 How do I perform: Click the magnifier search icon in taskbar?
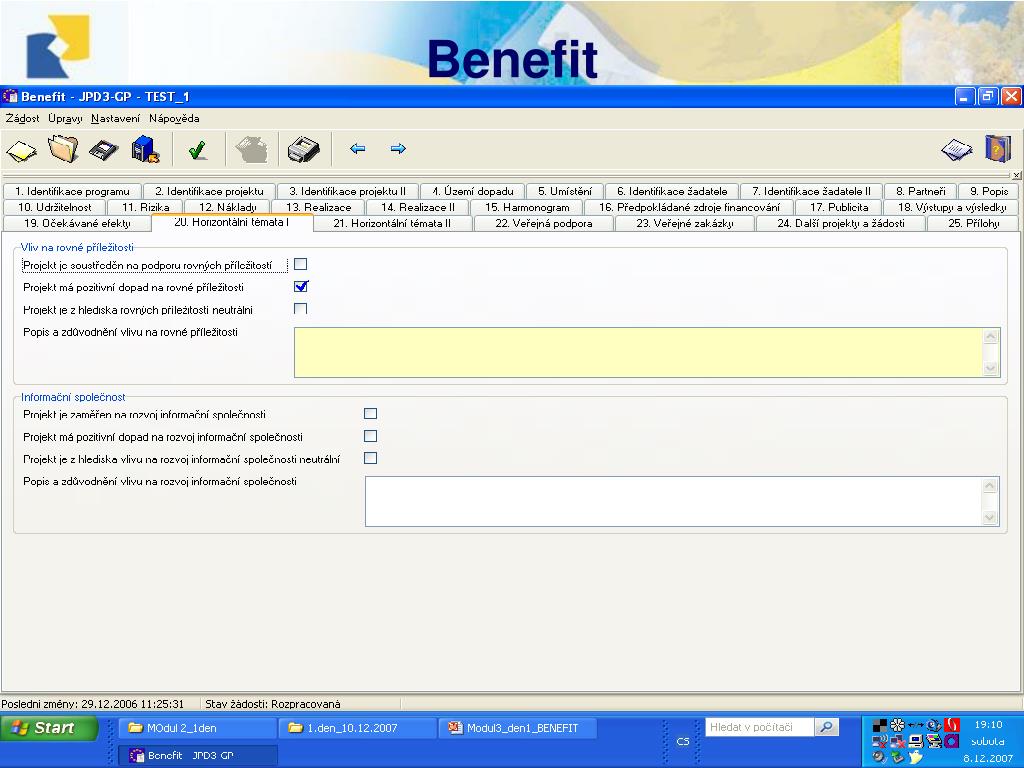pos(826,727)
